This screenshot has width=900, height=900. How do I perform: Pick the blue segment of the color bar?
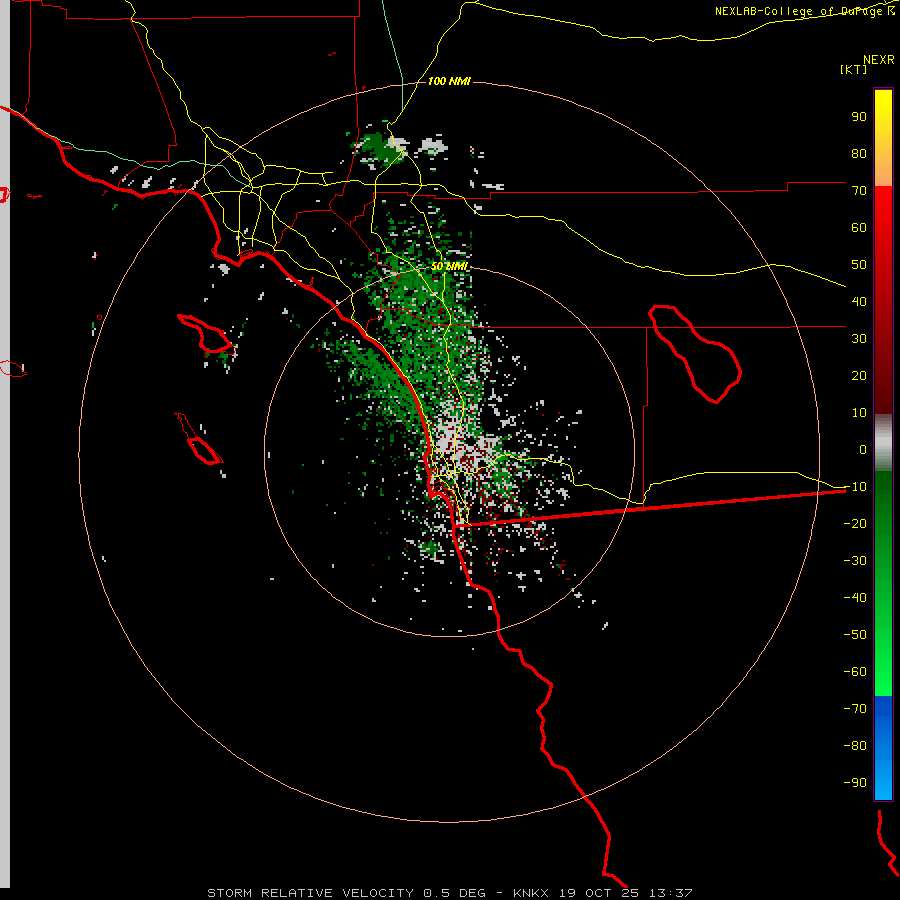883,748
